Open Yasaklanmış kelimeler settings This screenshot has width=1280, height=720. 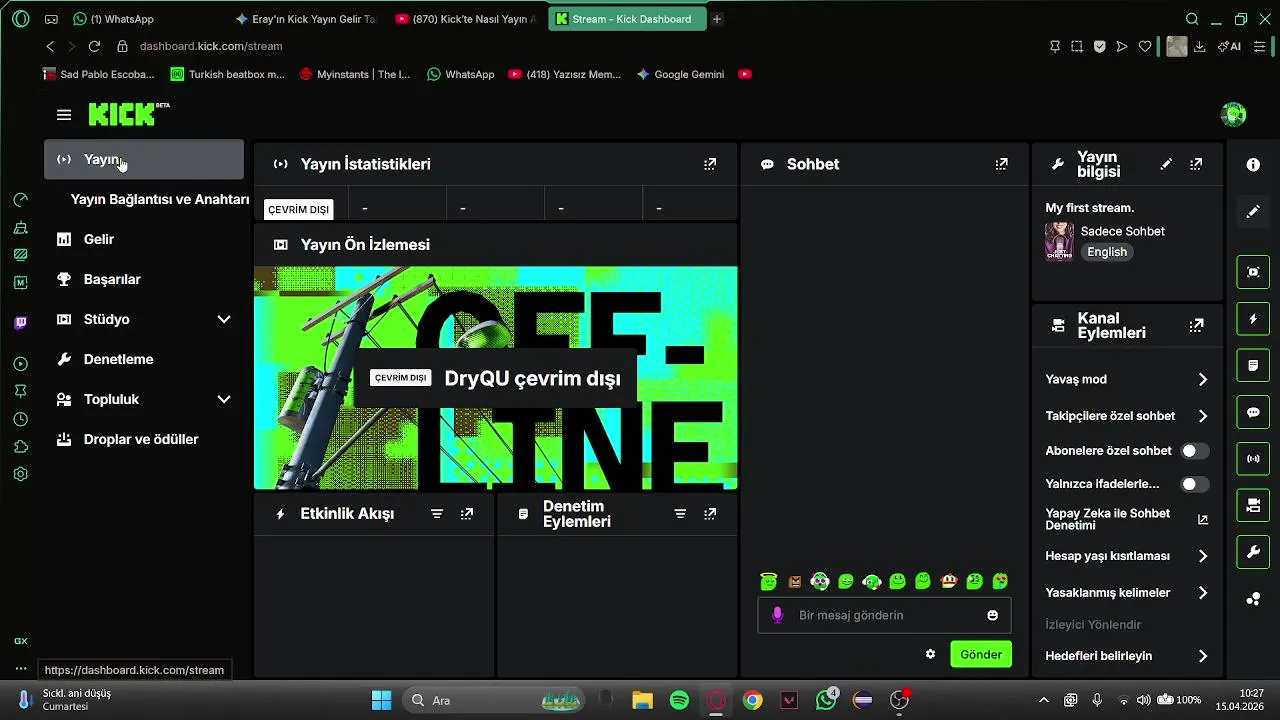[x=1126, y=593]
